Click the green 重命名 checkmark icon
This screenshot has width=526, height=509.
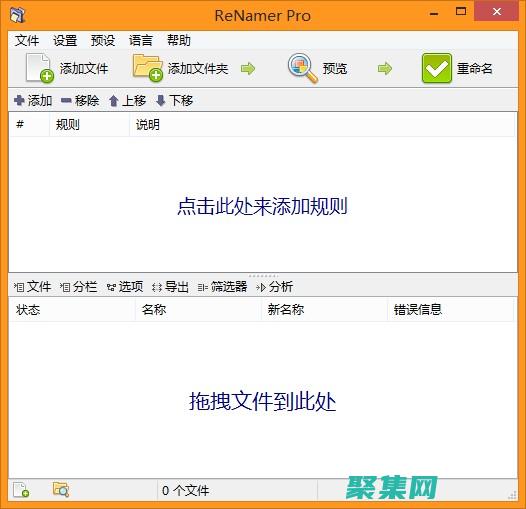436,68
